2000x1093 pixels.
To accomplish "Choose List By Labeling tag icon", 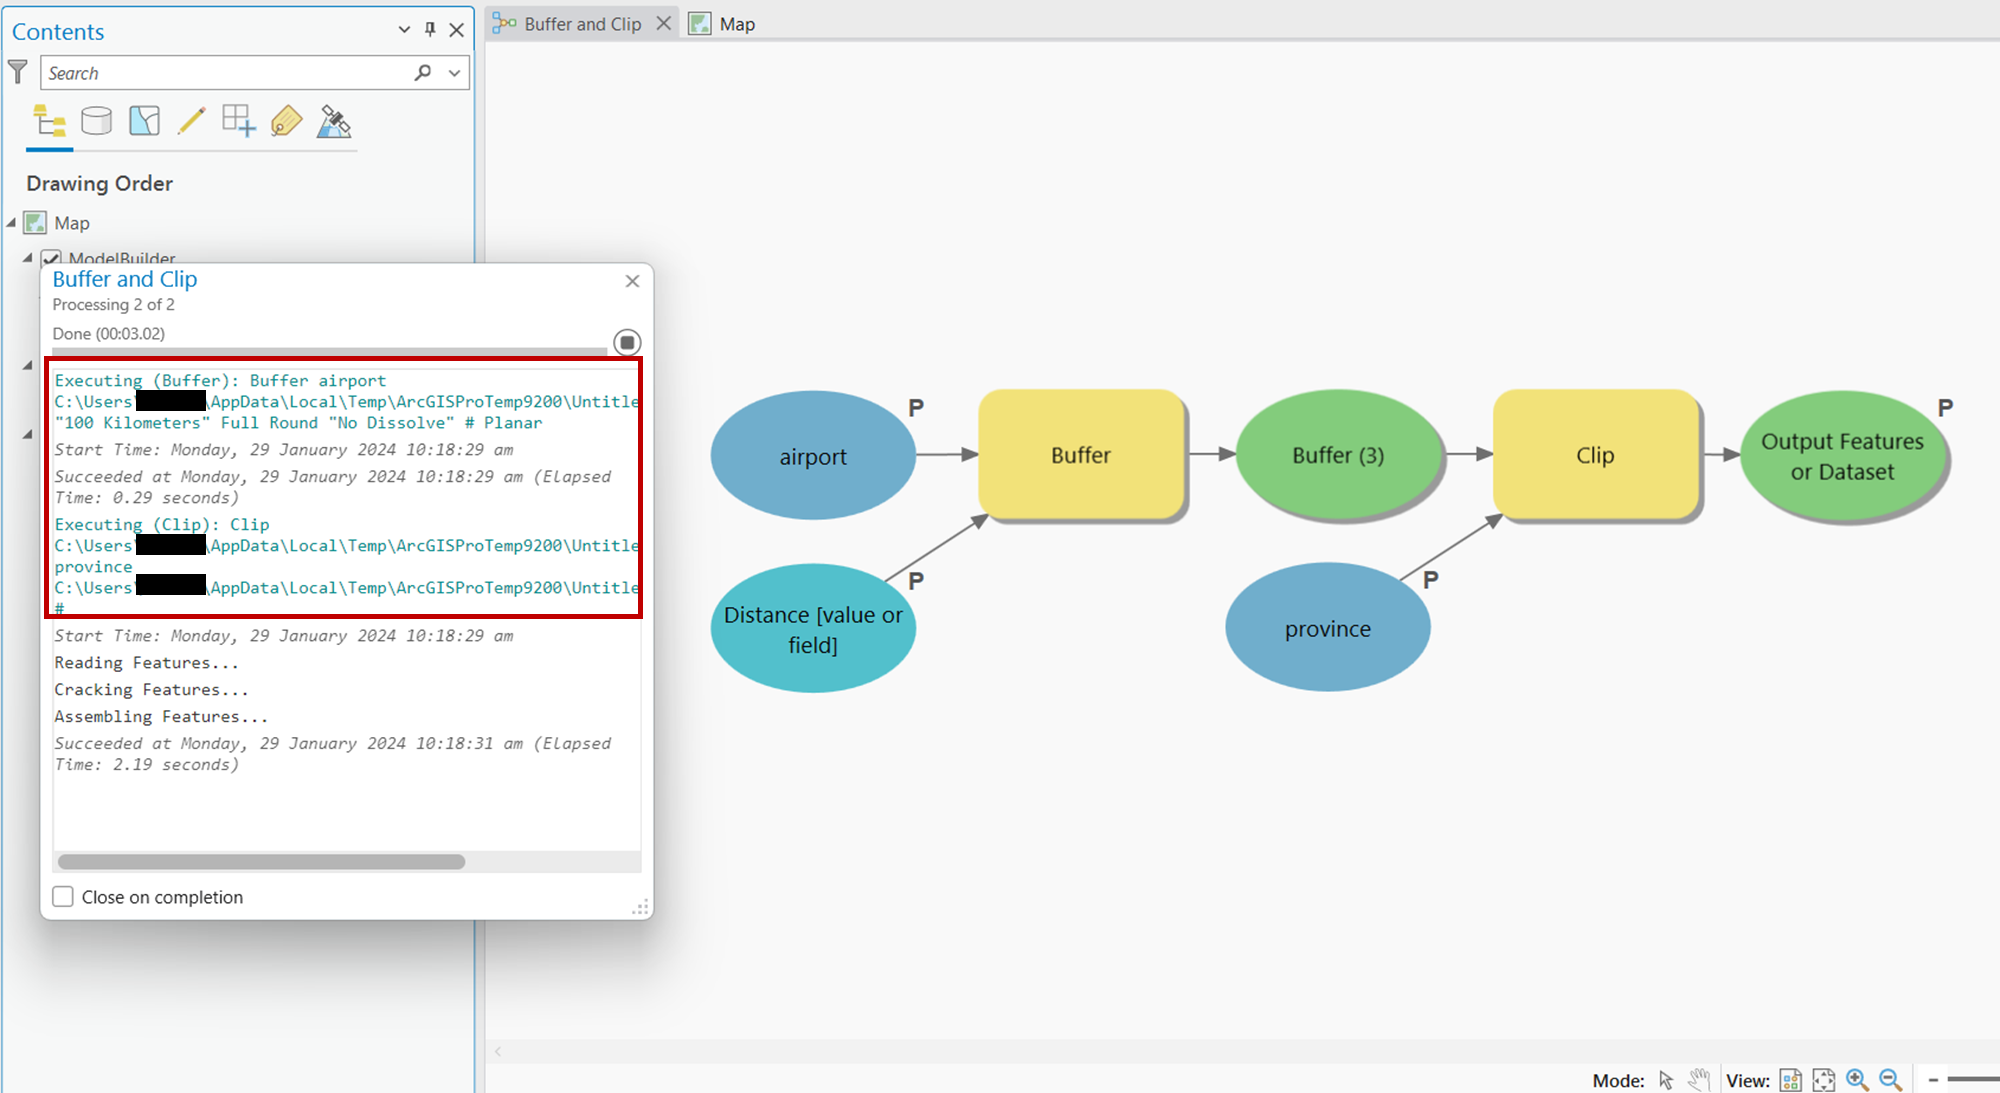I will coord(286,122).
